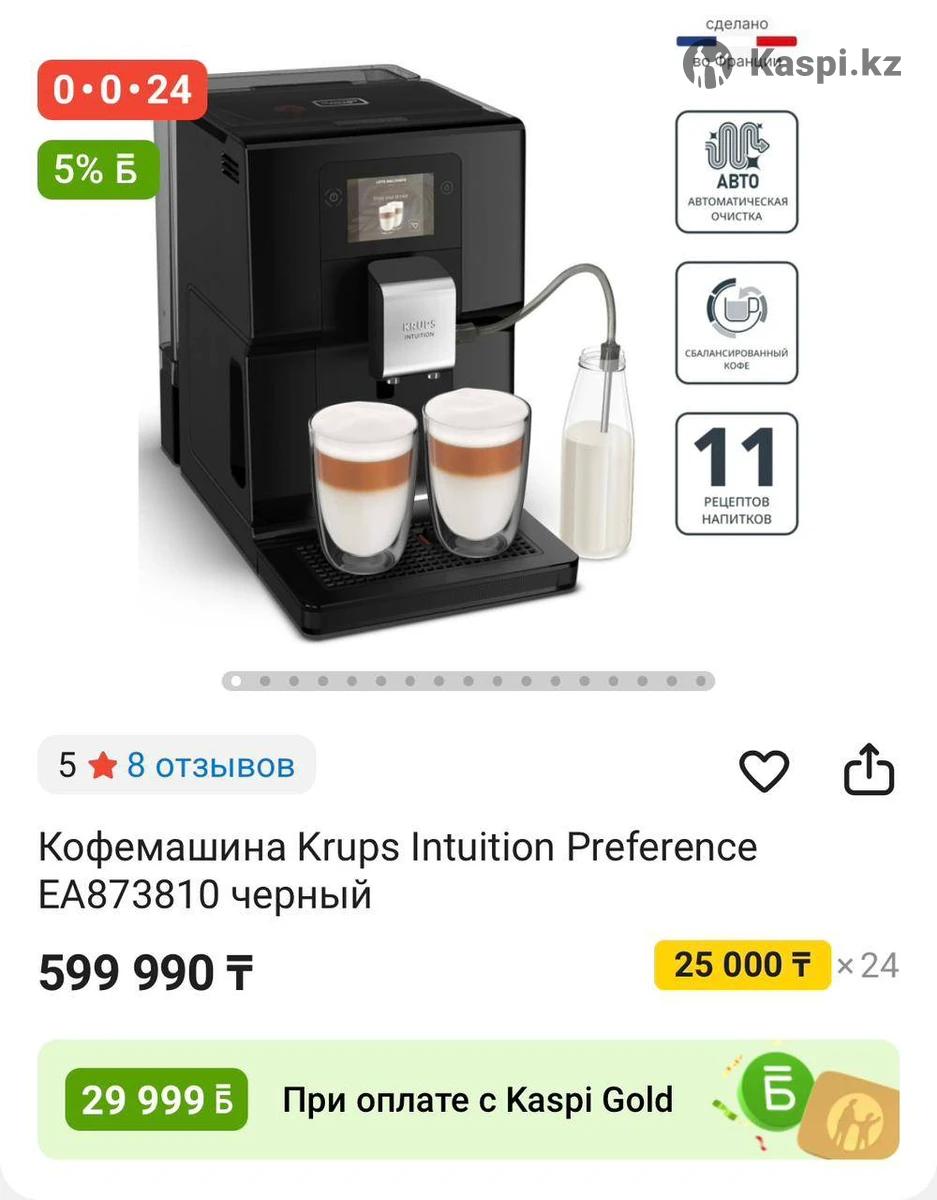
Task: Tap the 599 990 ₸ price
Action: click(x=146, y=972)
